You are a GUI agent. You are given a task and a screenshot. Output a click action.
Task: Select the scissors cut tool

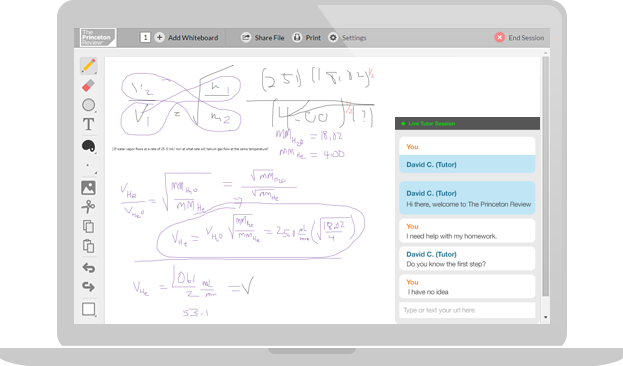tap(88, 207)
